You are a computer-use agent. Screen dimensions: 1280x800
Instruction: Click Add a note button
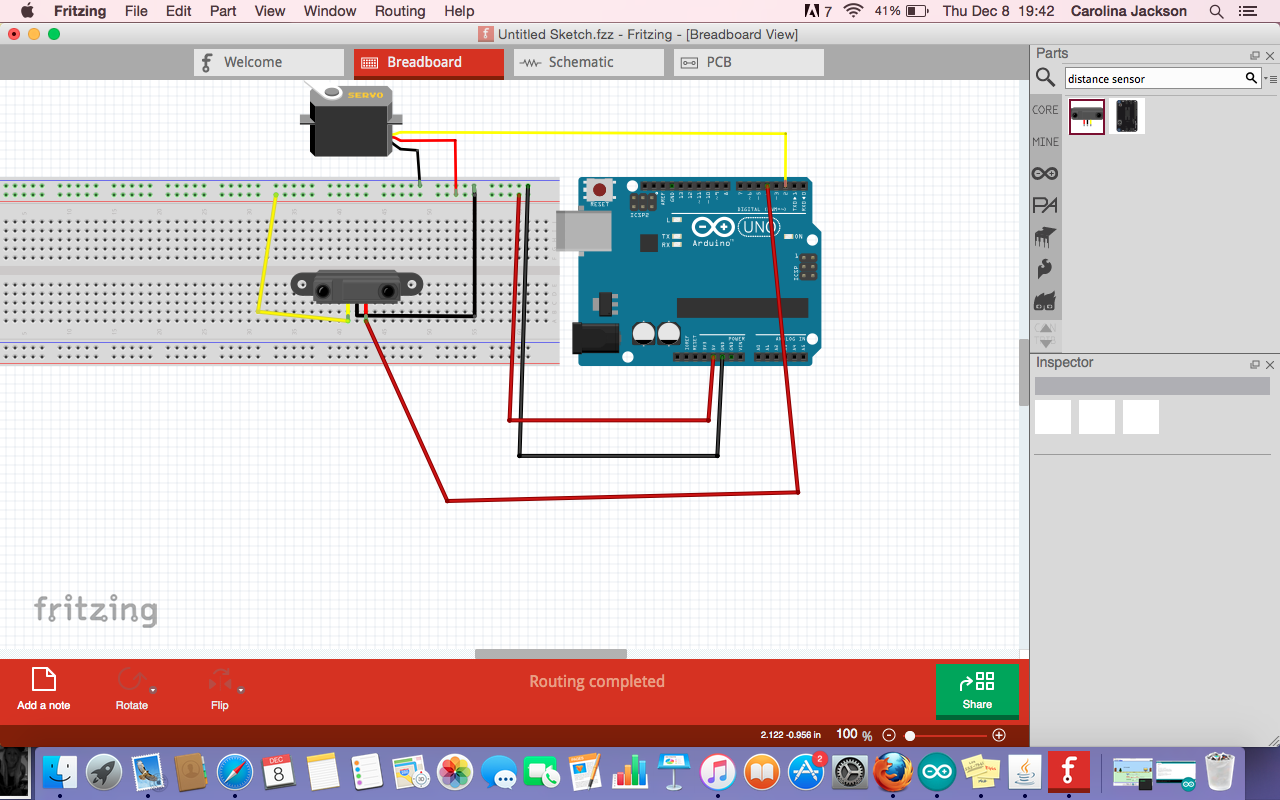point(44,689)
